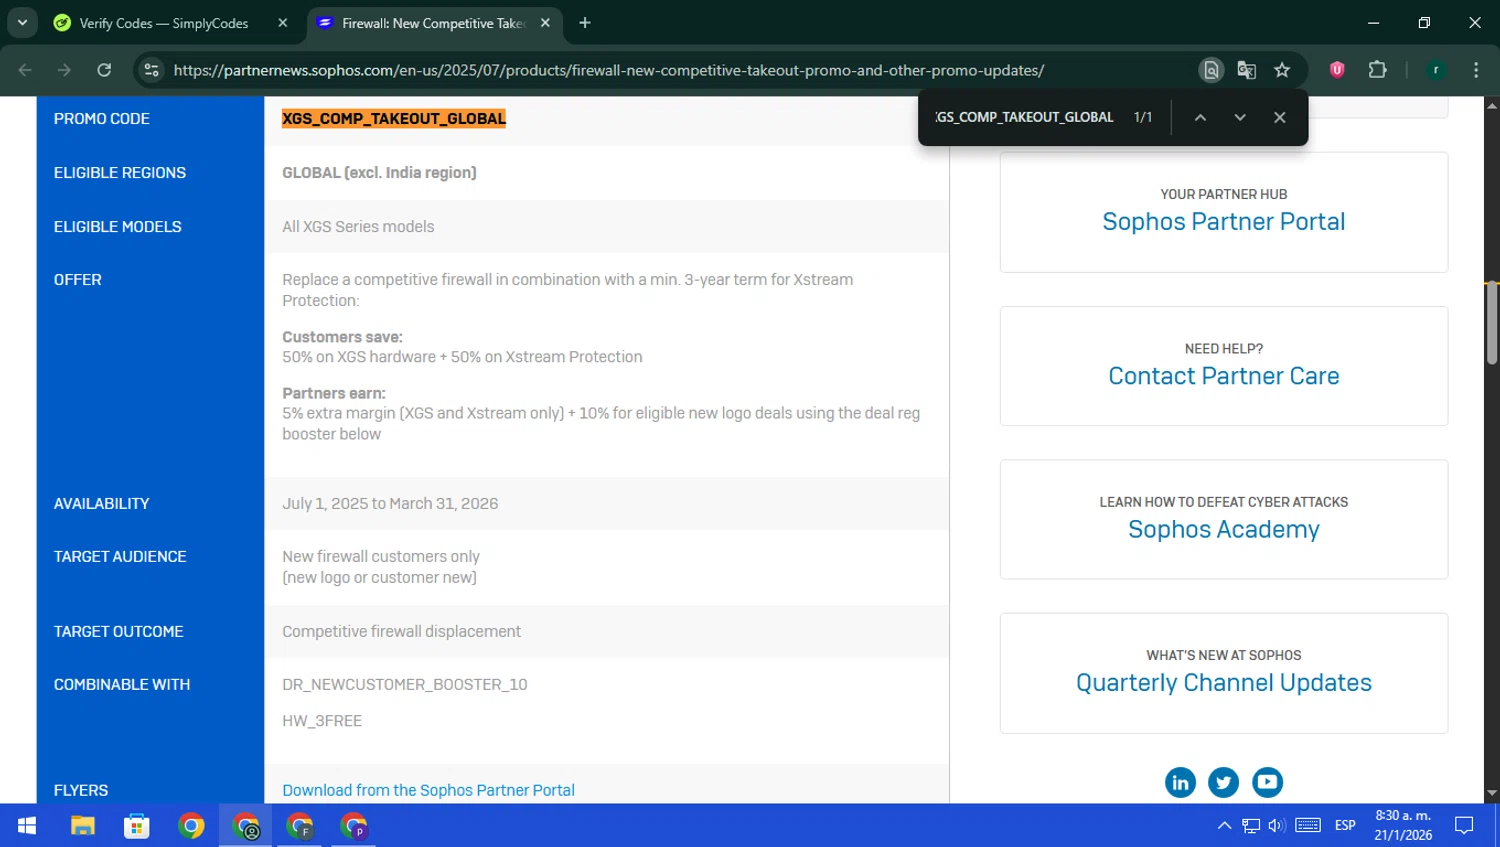Open the extensions puzzle icon
Viewport: 1500px width, 847px height.
(x=1377, y=70)
